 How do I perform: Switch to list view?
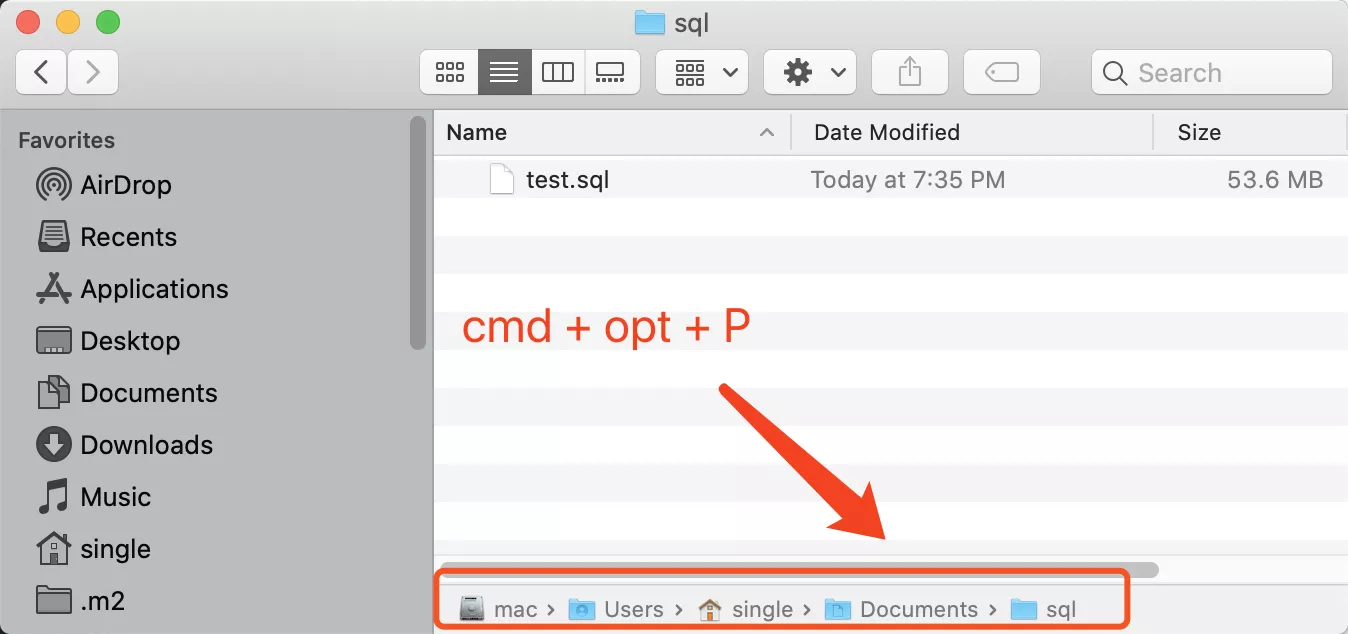point(504,72)
